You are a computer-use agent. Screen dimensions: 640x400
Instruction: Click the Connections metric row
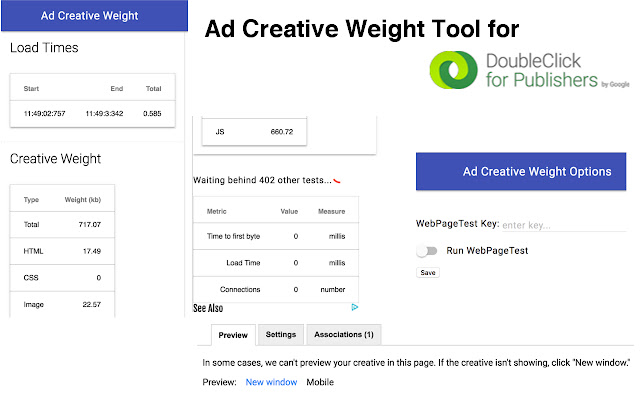click(276, 289)
